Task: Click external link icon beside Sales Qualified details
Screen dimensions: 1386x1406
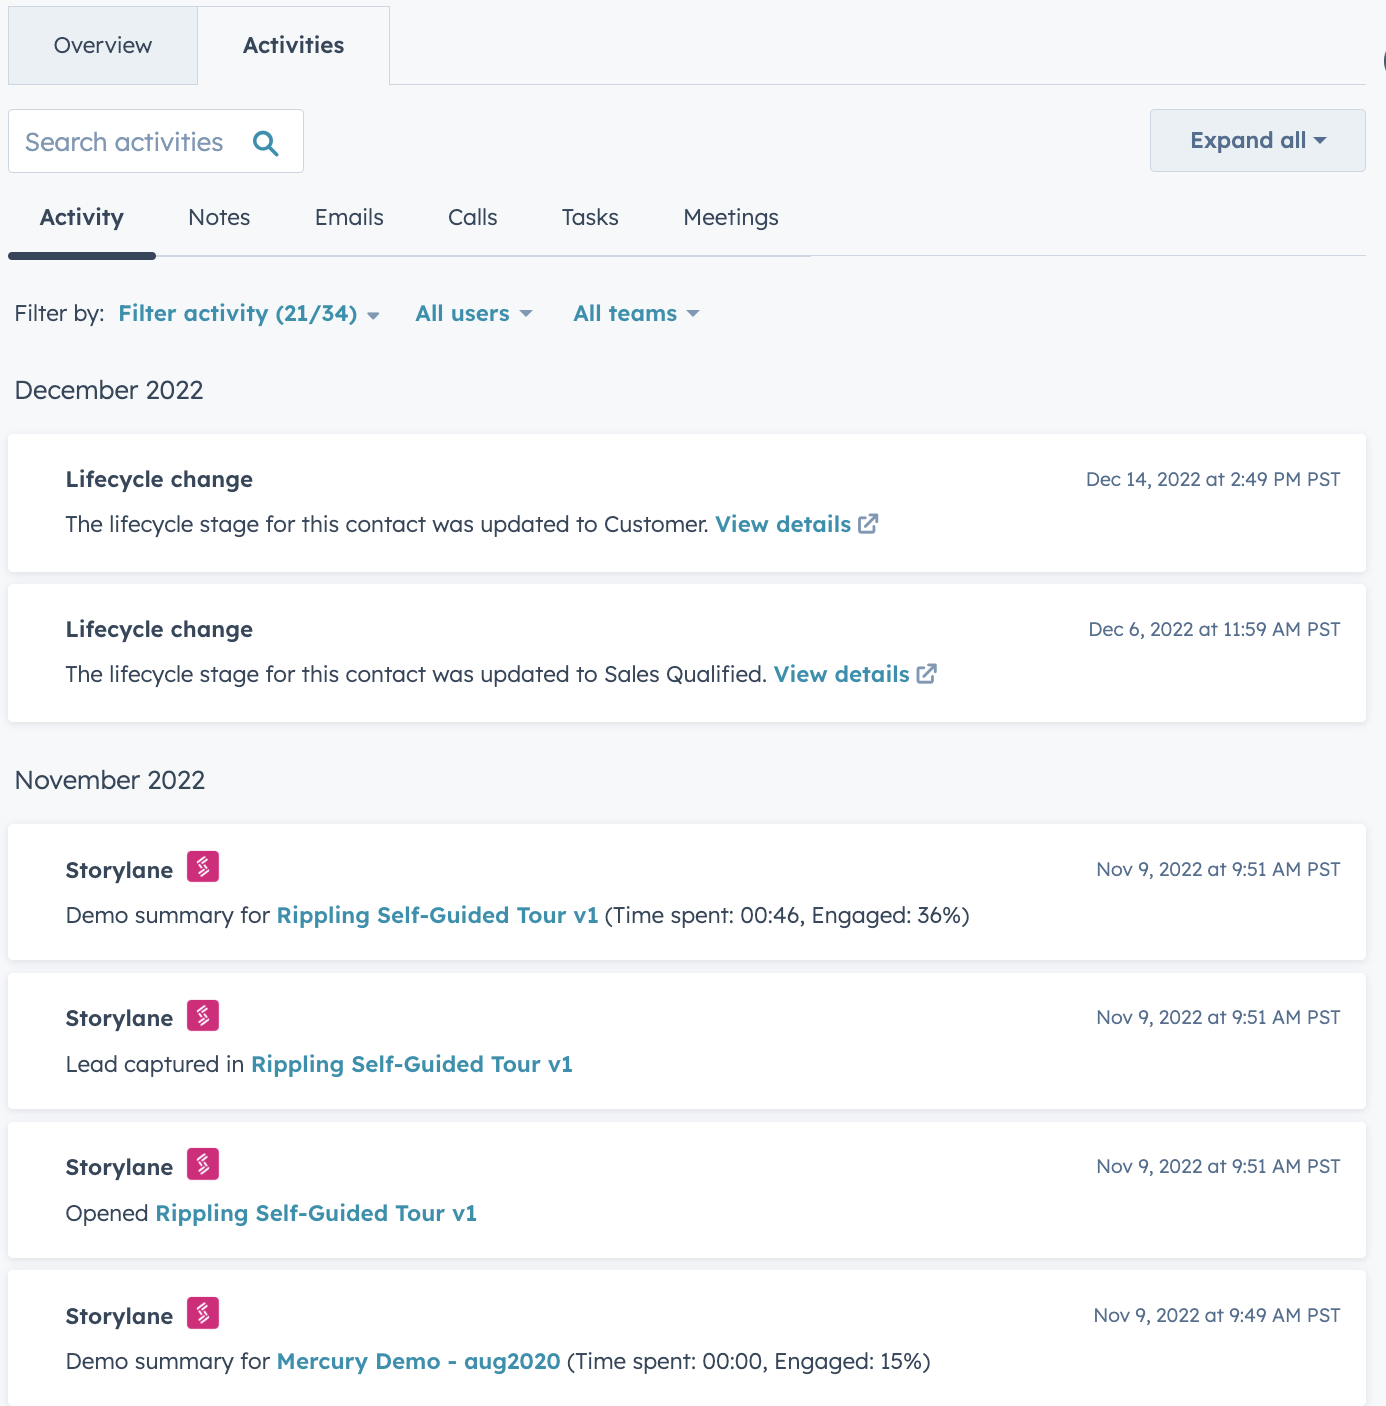Action: coord(927,674)
